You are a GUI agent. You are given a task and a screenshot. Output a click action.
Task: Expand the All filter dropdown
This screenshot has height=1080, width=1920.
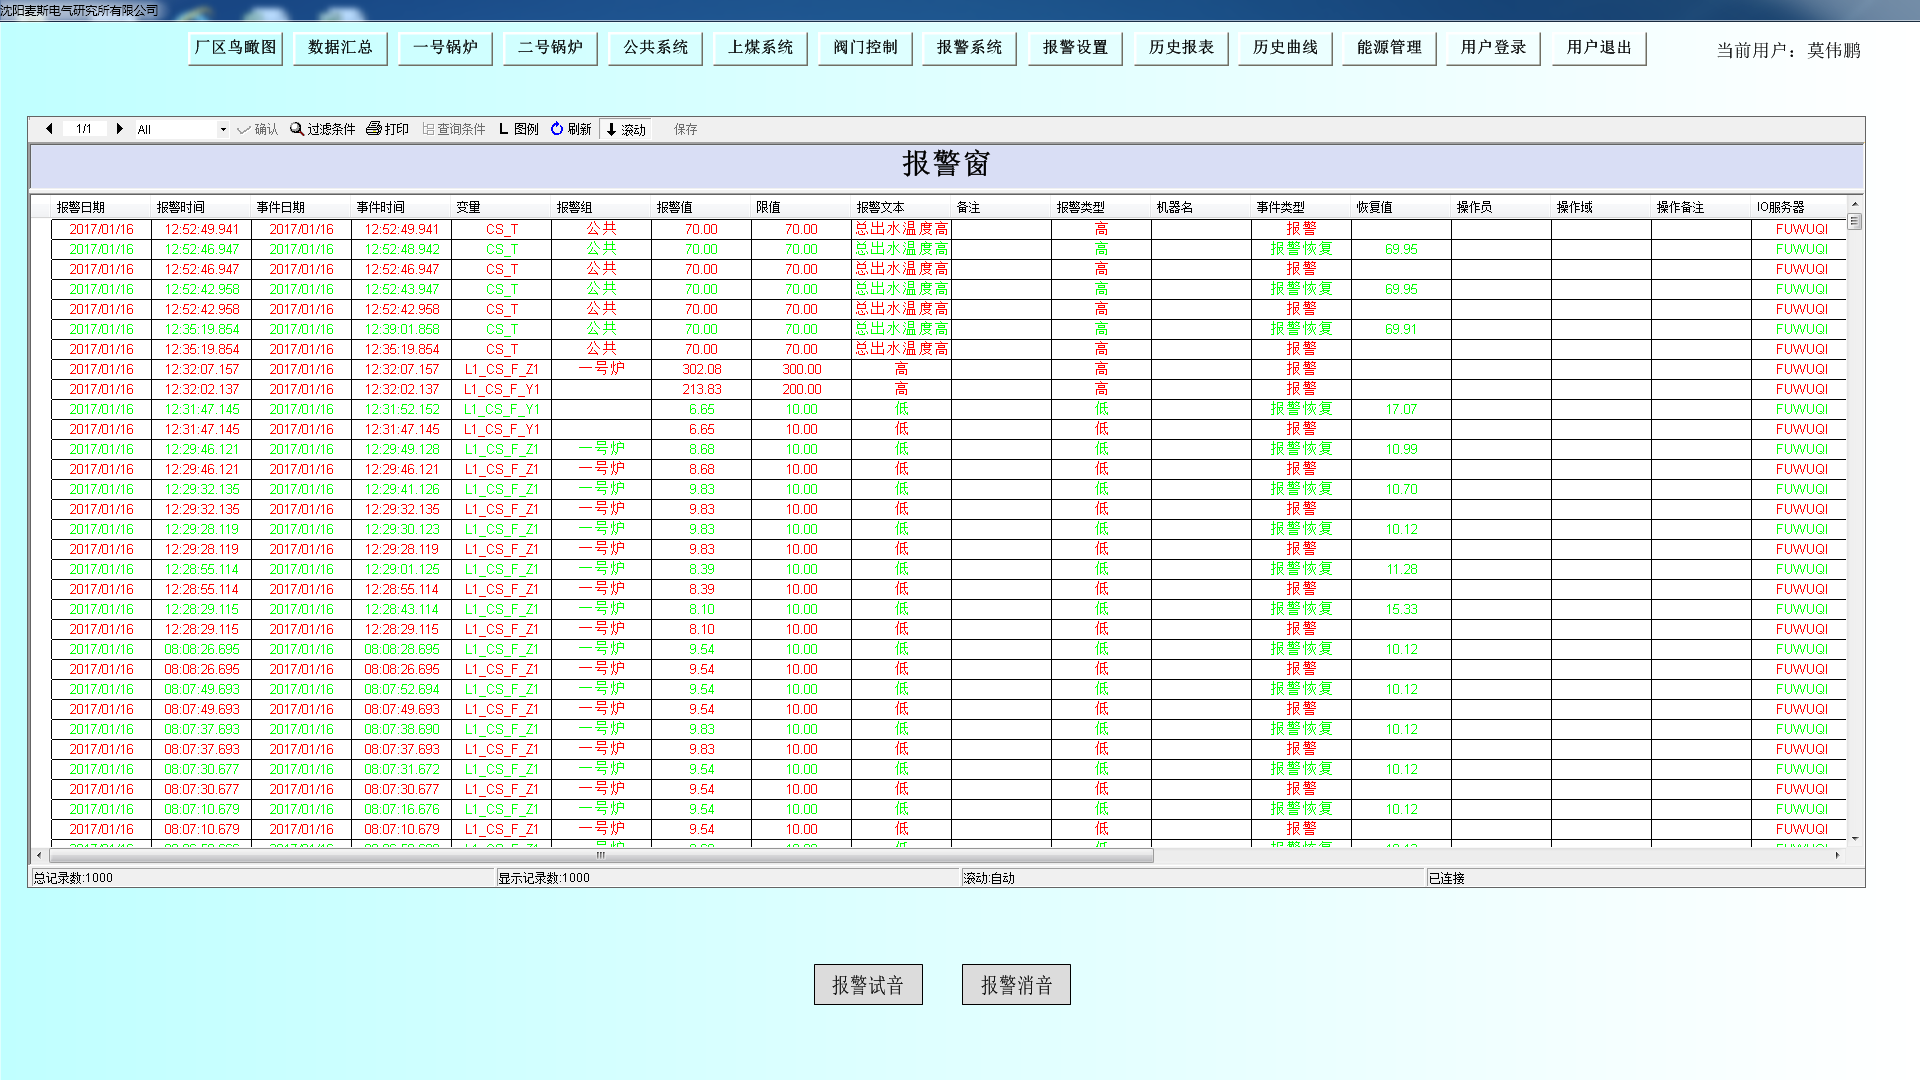pyautogui.click(x=223, y=129)
